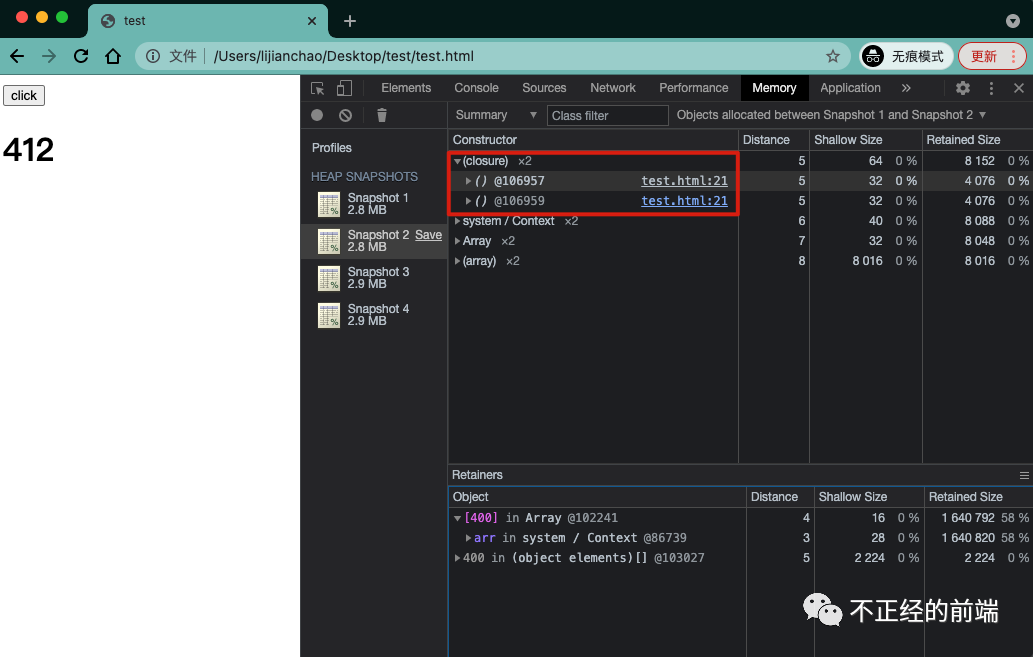The image size is (1033, 657).
Task: Click the red update button
Action: [991, 56]
